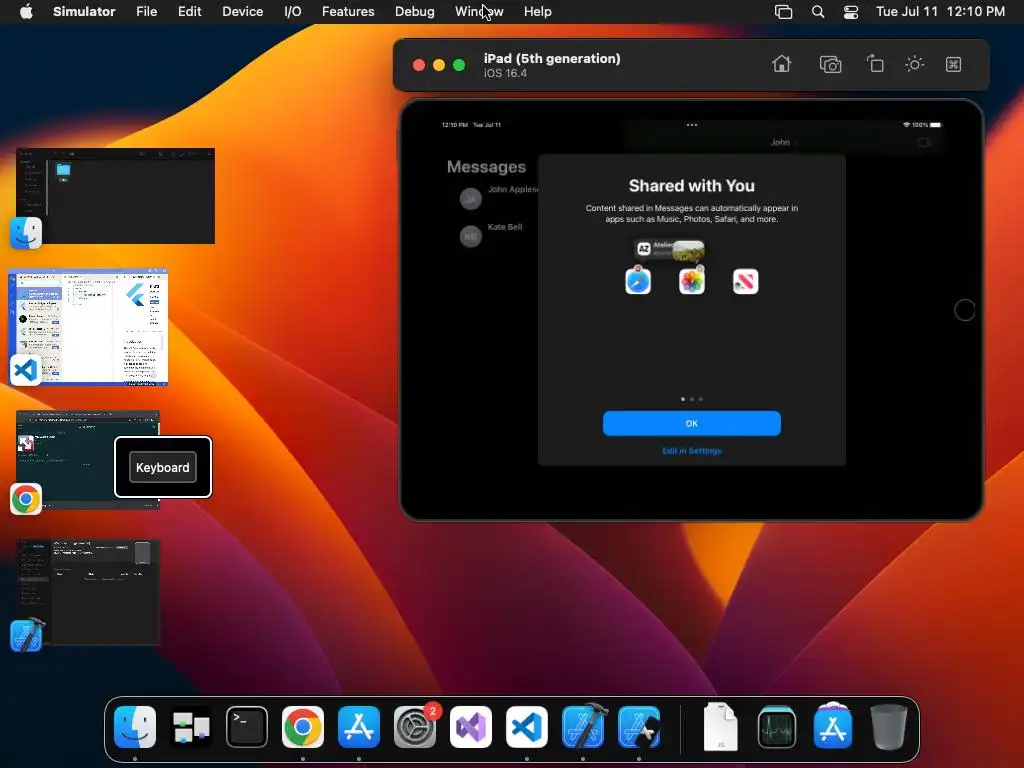Click the Keyboard button overlay
The width and height of the screenshot is (1024, 768).
click(x=163, y=468)
